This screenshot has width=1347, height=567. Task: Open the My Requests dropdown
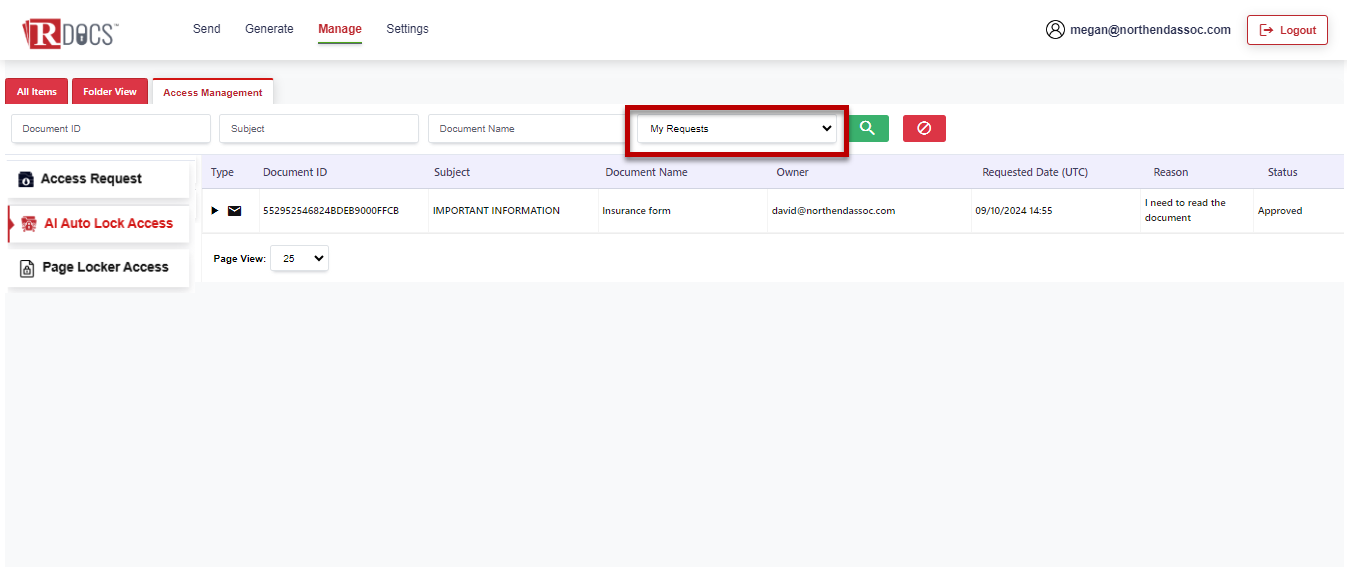(737, 128)
